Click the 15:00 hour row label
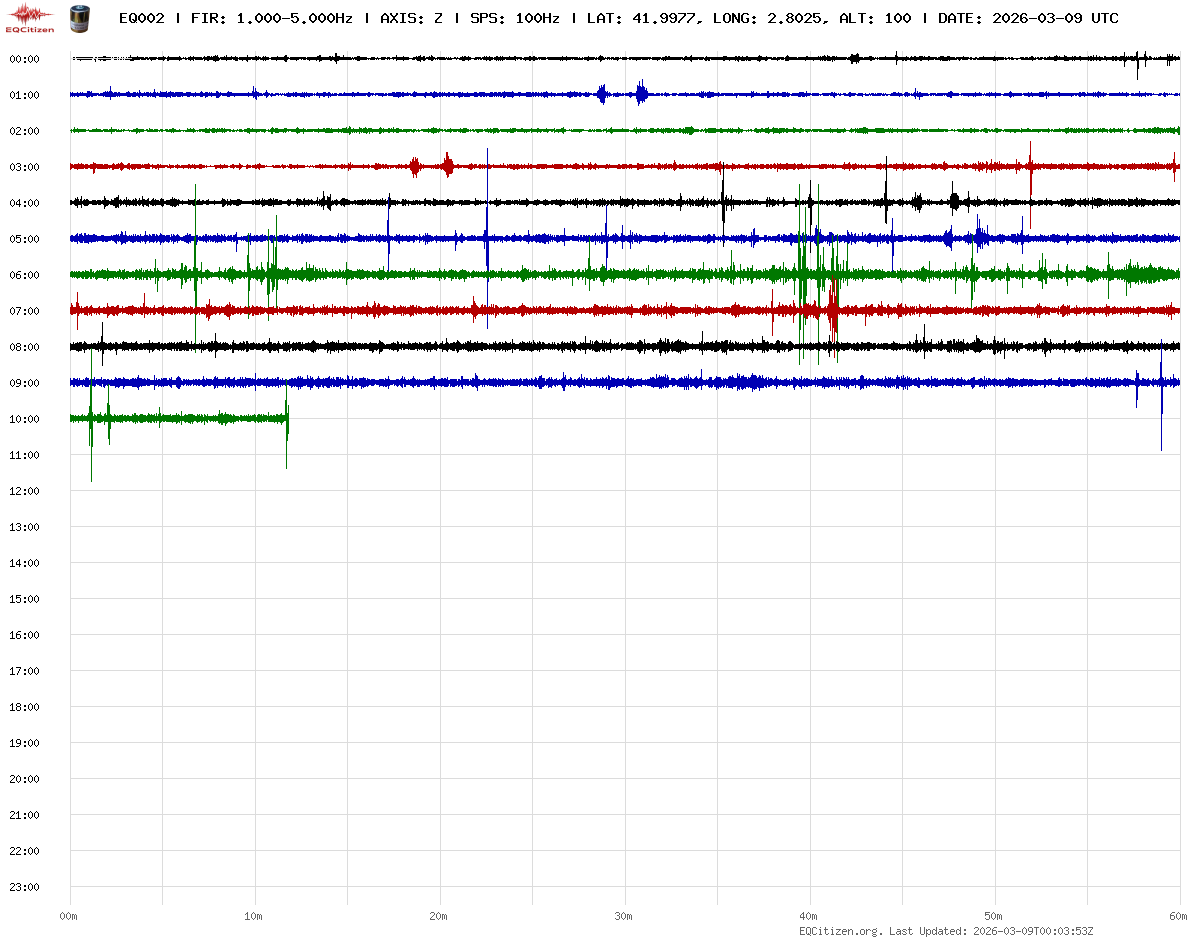This screenshot has height=940, width=1200. pyautogui.click(x=24, y=599)
